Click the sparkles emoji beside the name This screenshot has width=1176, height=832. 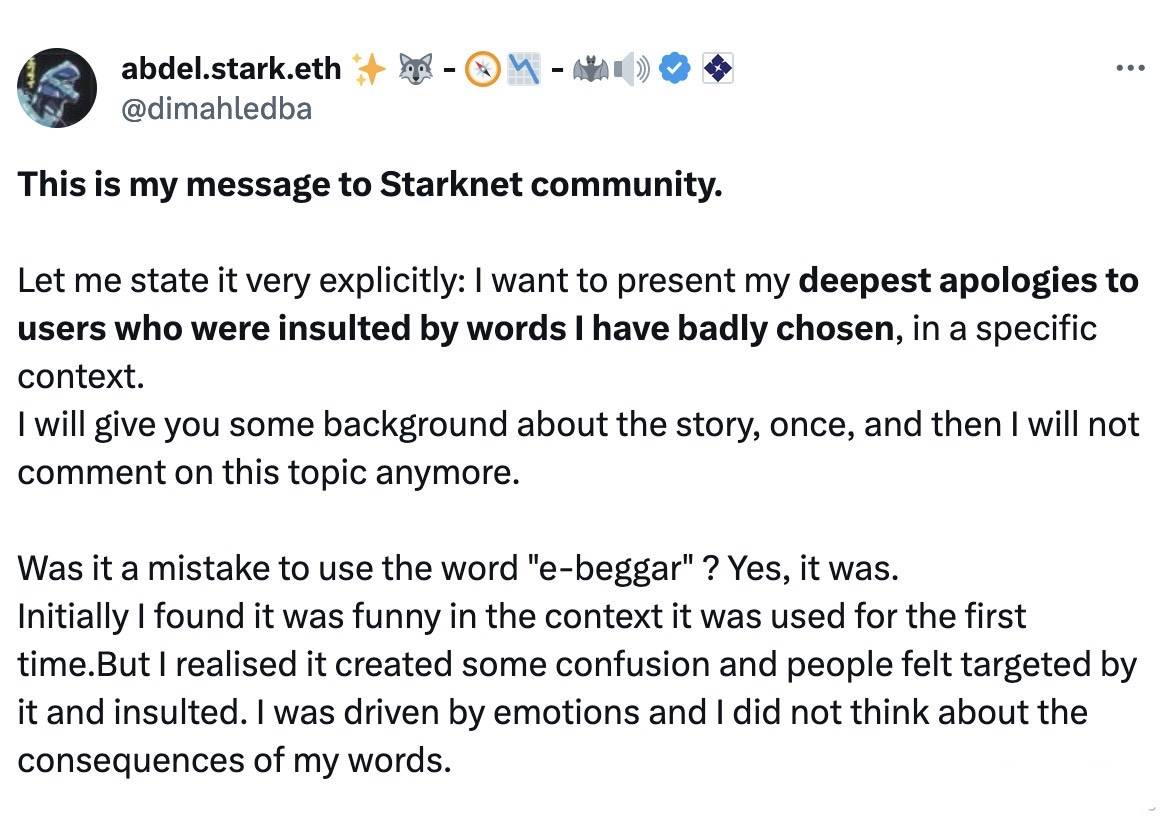pos(369,69)
